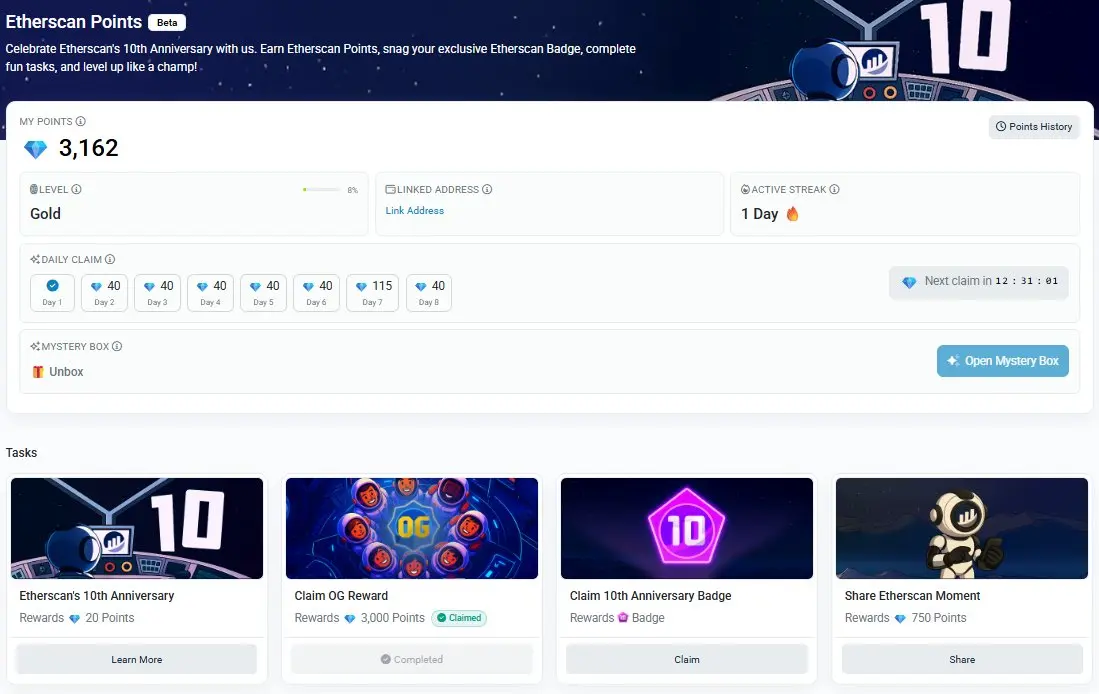This screenshot has height=694, width=1099.
Task: Click the 8% progress label
Action: click(x=353, y=190)
